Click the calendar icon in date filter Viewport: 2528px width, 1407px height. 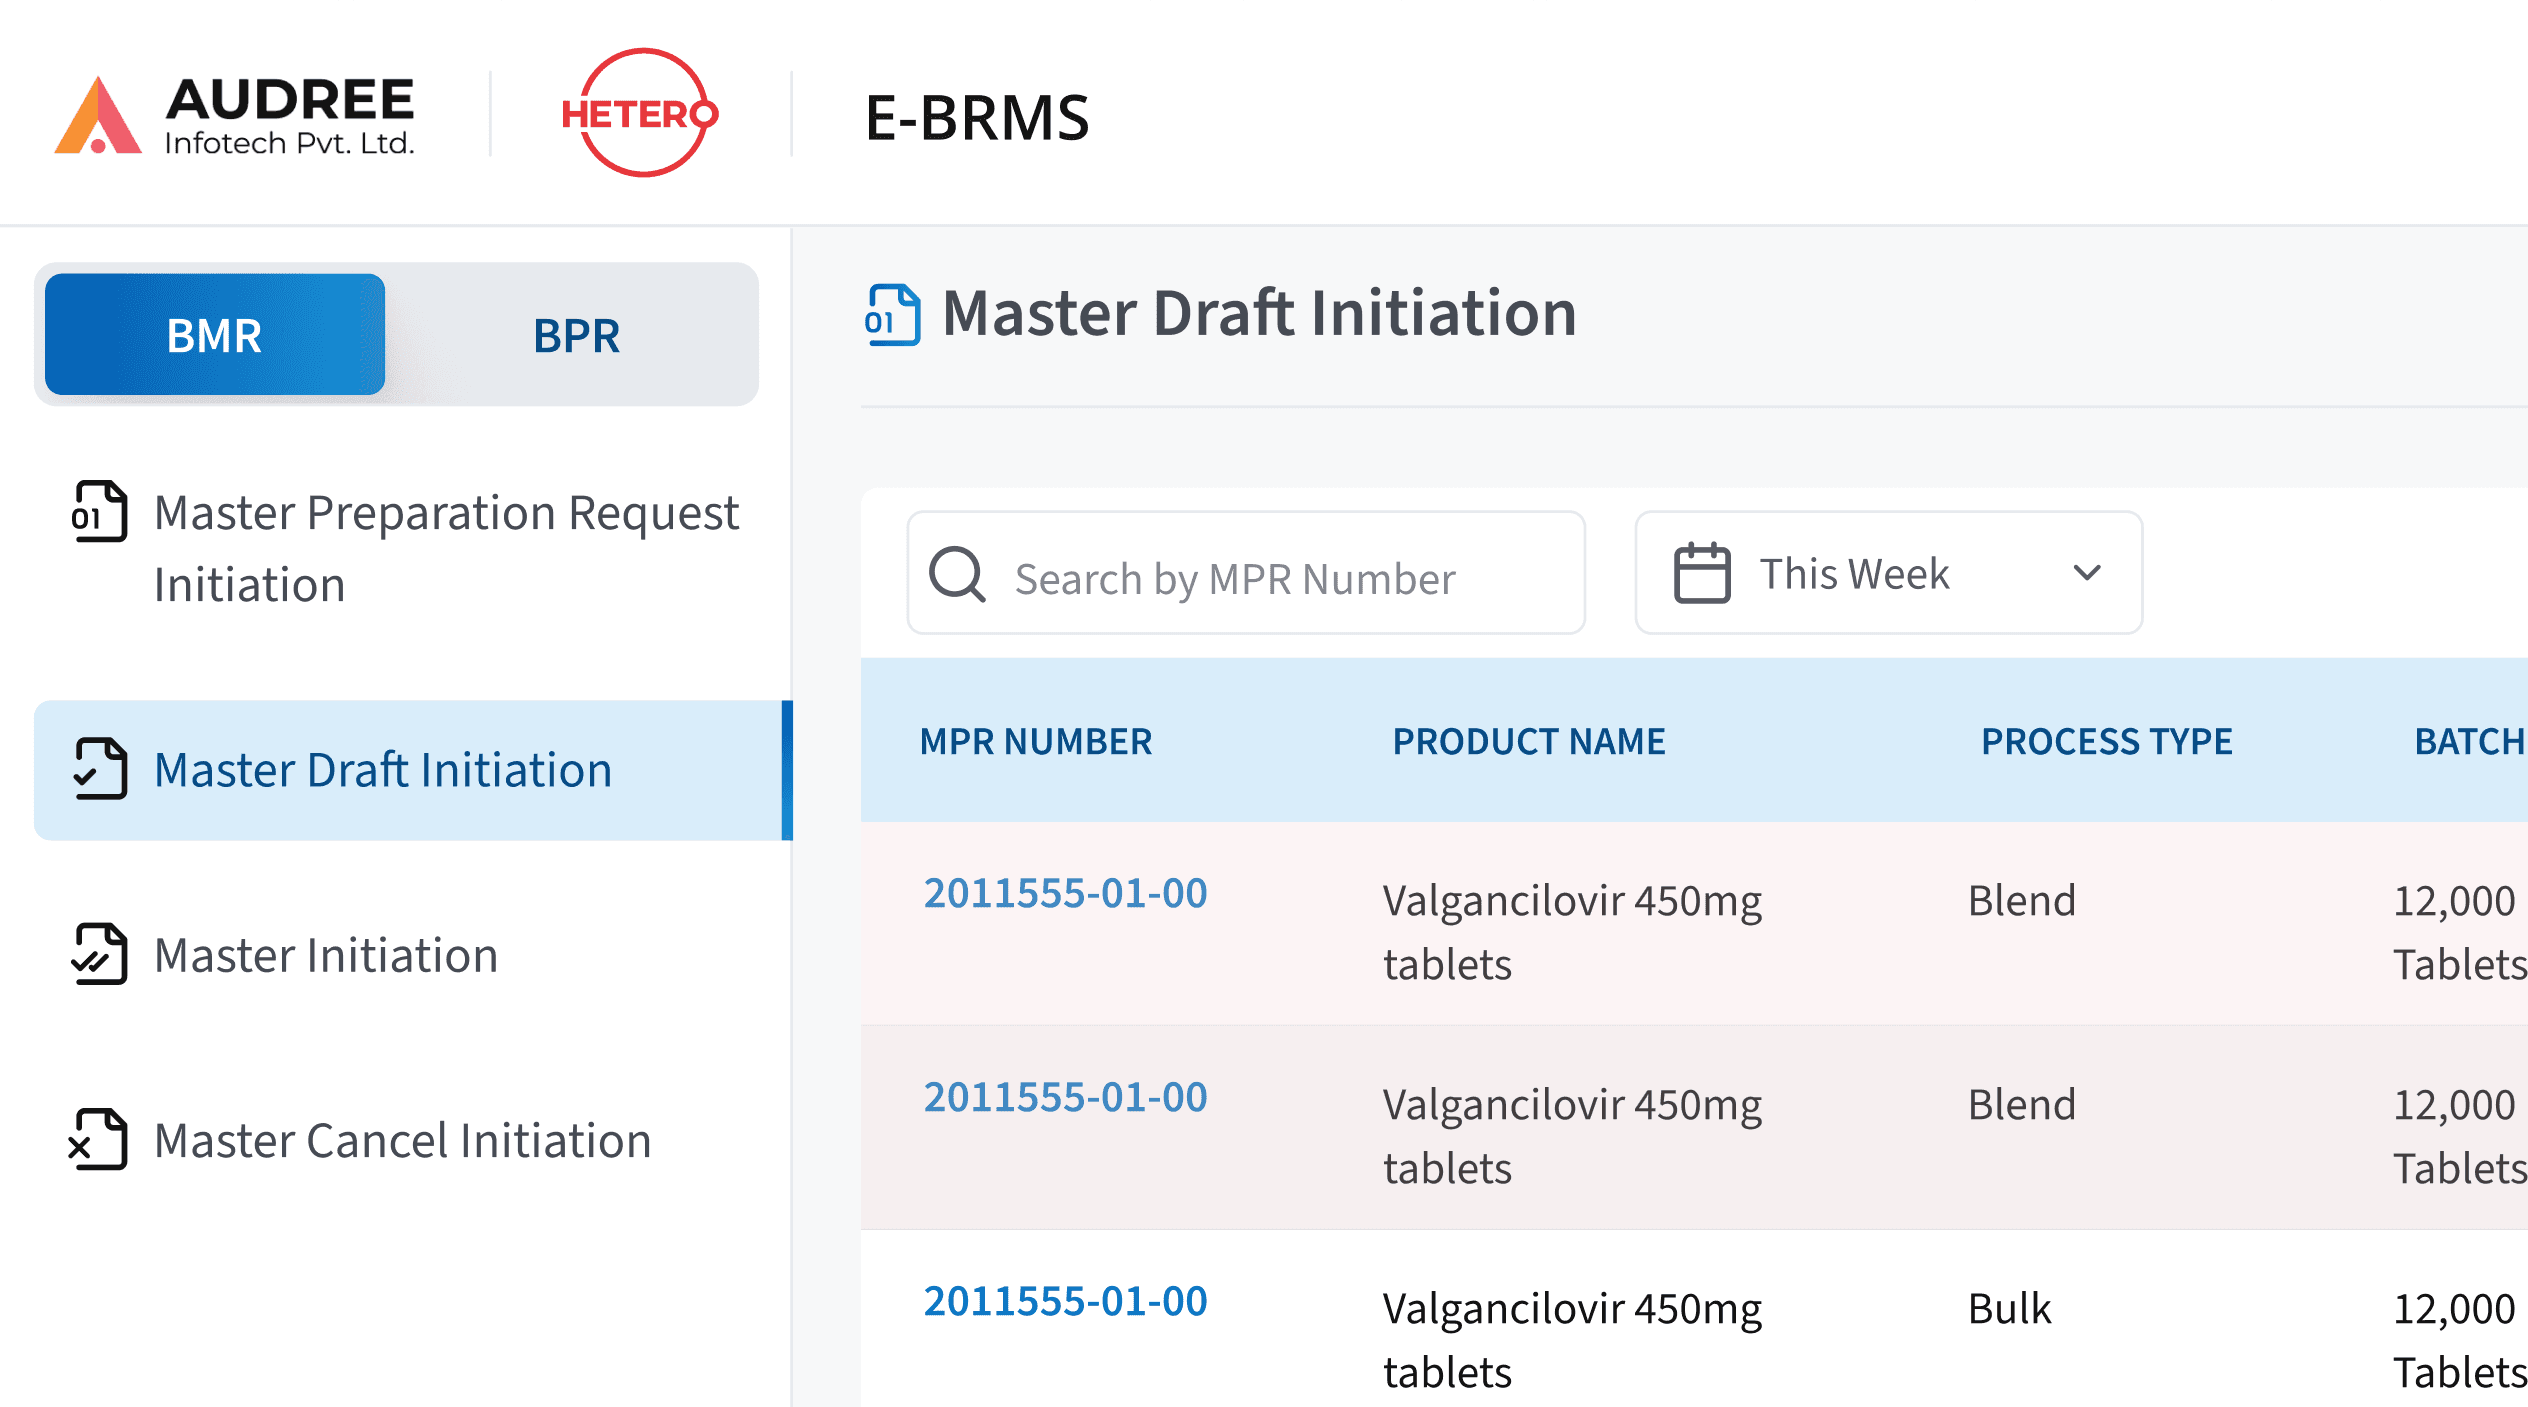(x=1702, y=573)
